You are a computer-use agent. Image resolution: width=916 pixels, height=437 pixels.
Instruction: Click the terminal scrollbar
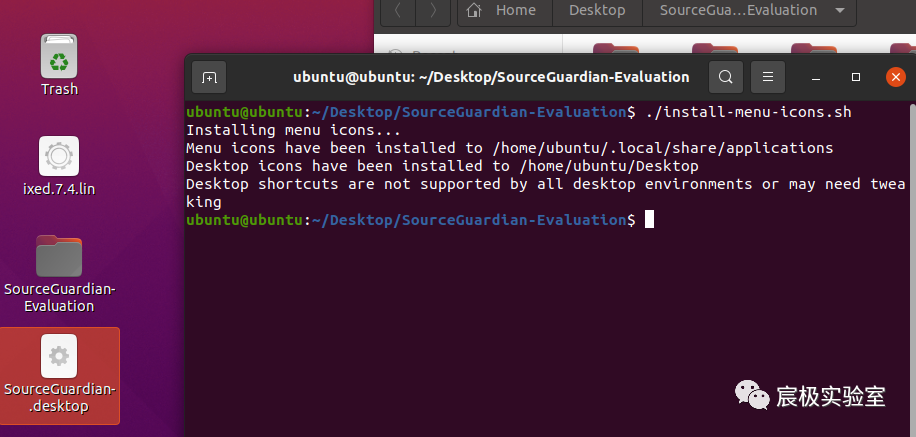pyautogui.click(x=913, y=269)
